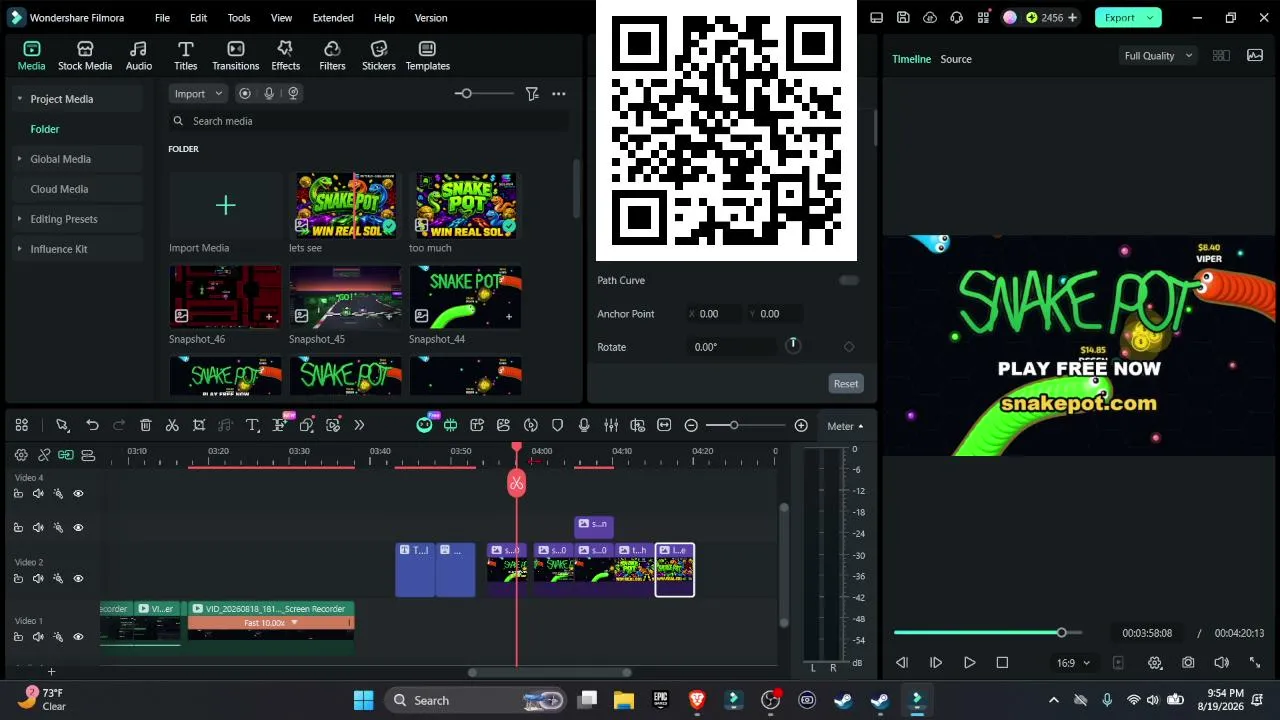Expand Editing Presets

(19, 219)
